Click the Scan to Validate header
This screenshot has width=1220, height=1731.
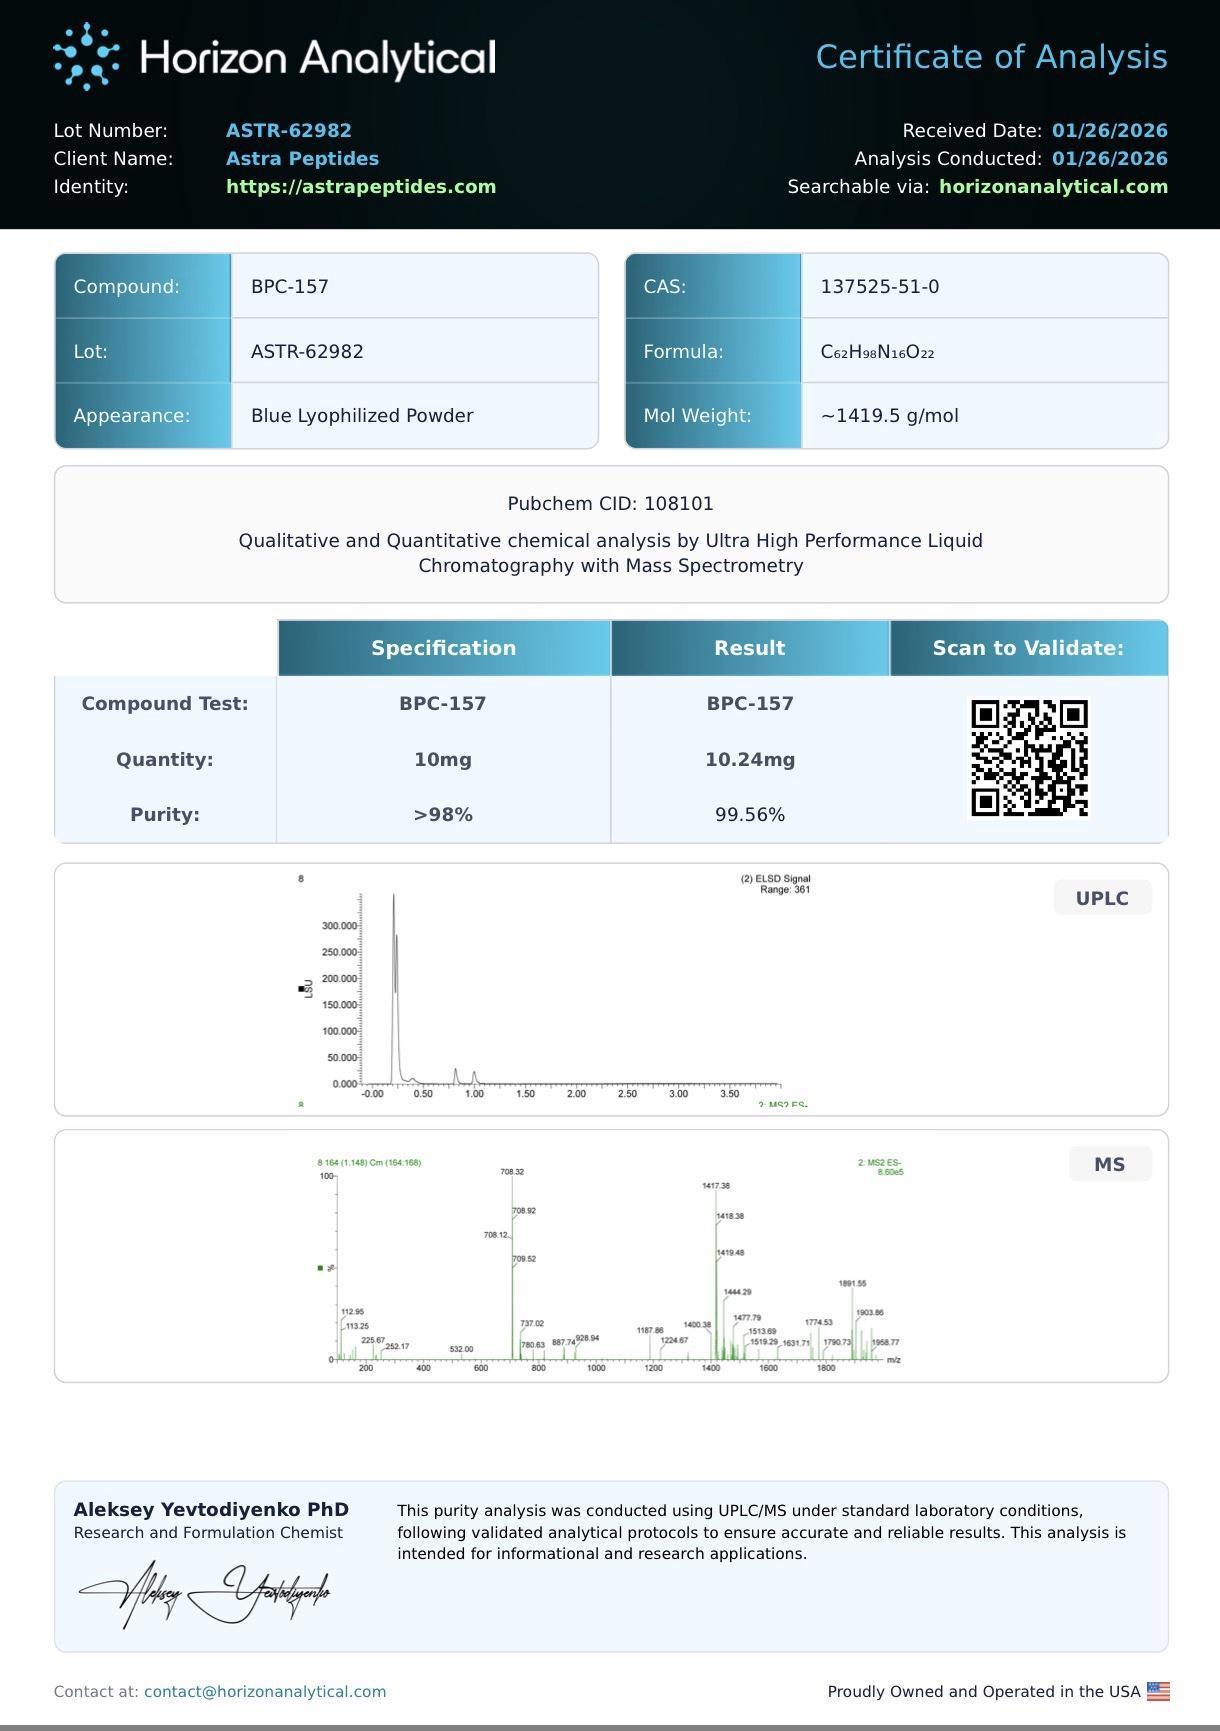point(1028,648)
